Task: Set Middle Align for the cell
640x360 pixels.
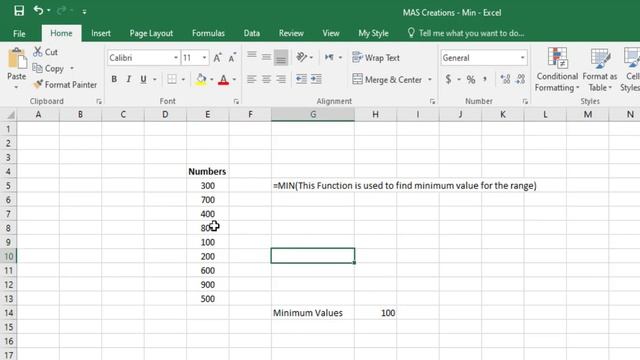Action: (x=267, y=57)
